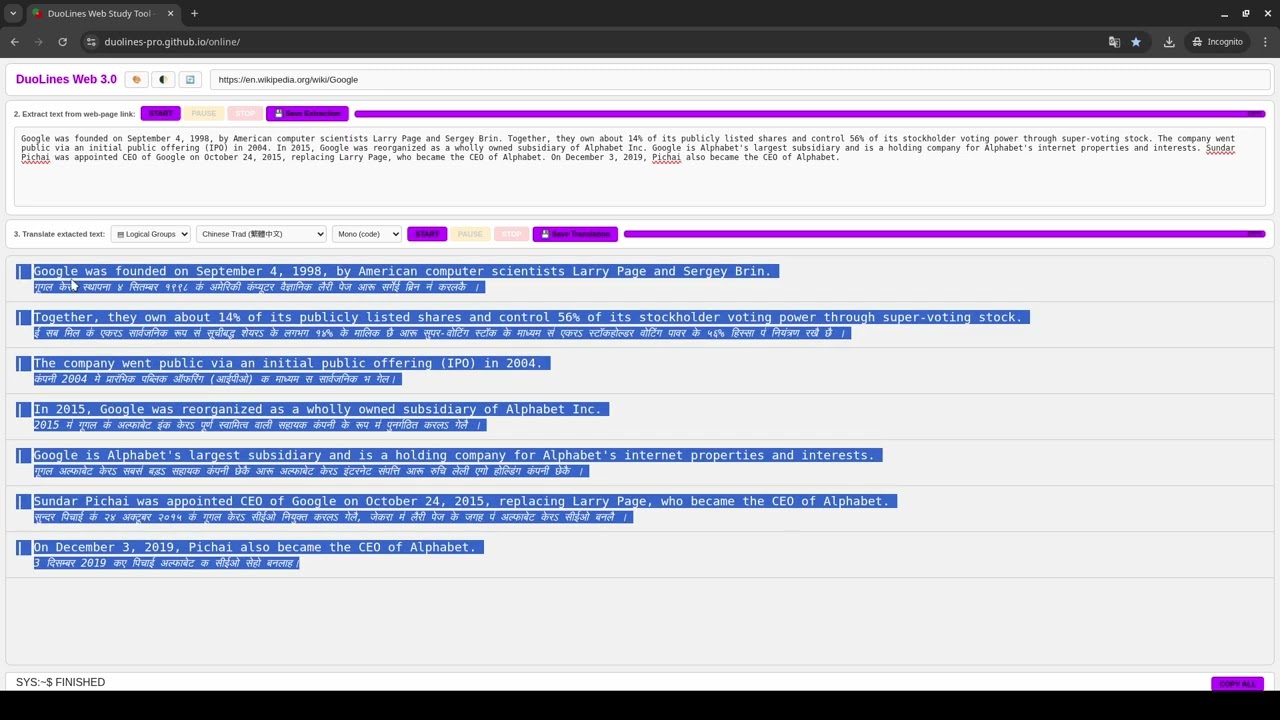Viewport: 1280px width, 720px height.
Task: Click line "Google is Alphabet's largest subsidiary"
Action: [454, 455]
